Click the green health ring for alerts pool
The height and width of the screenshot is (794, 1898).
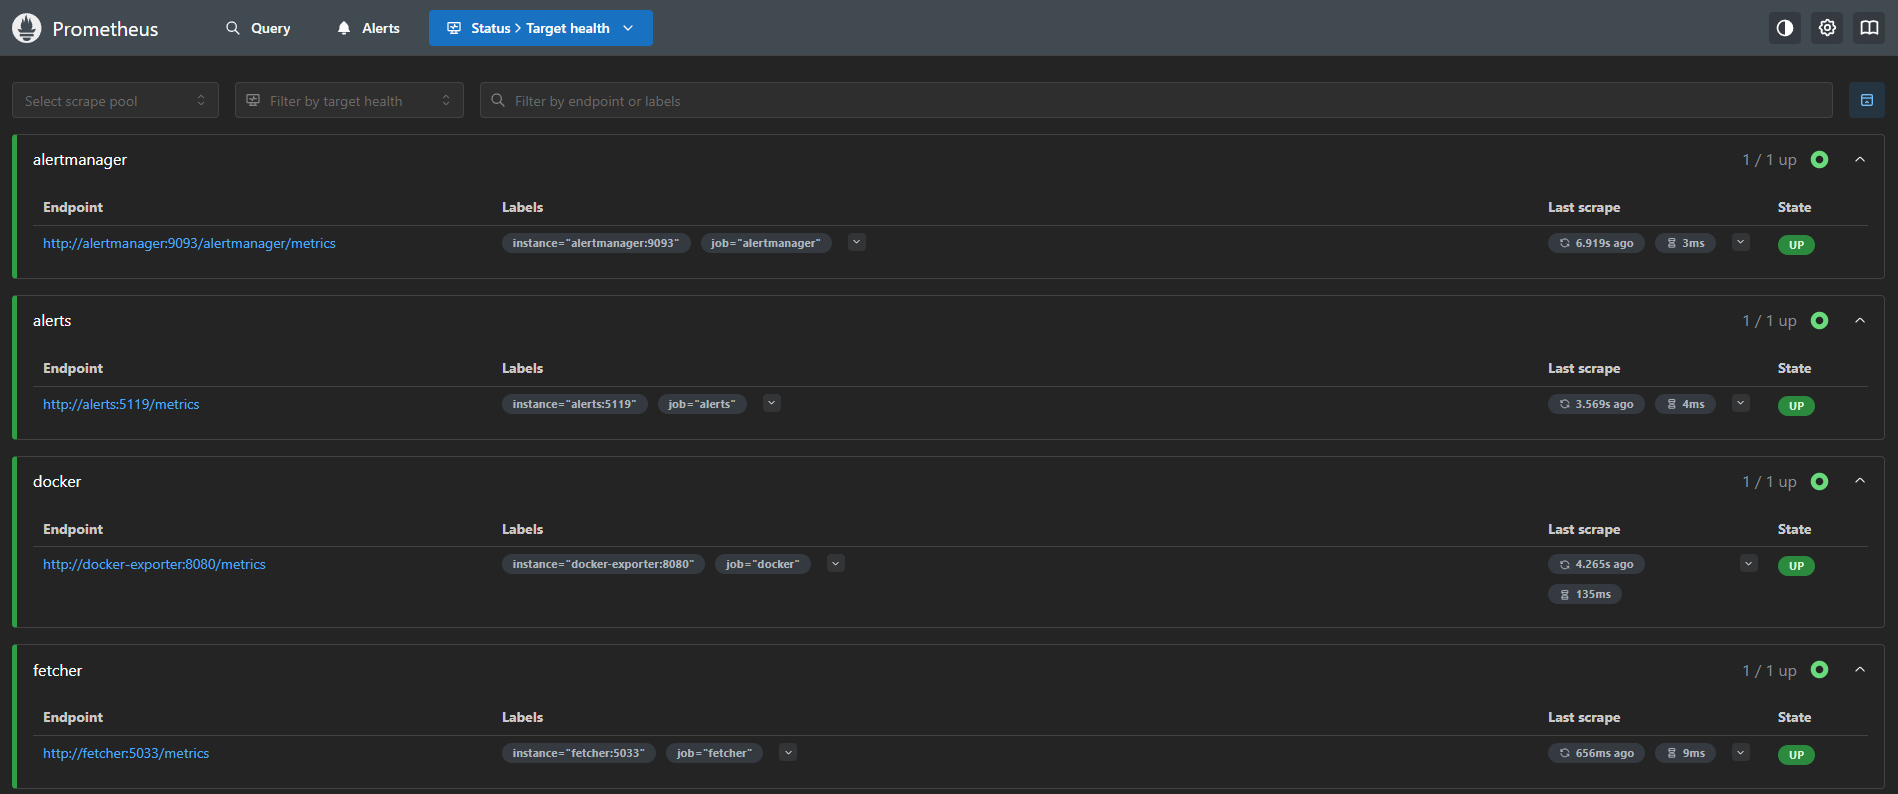pos(1820,321)
